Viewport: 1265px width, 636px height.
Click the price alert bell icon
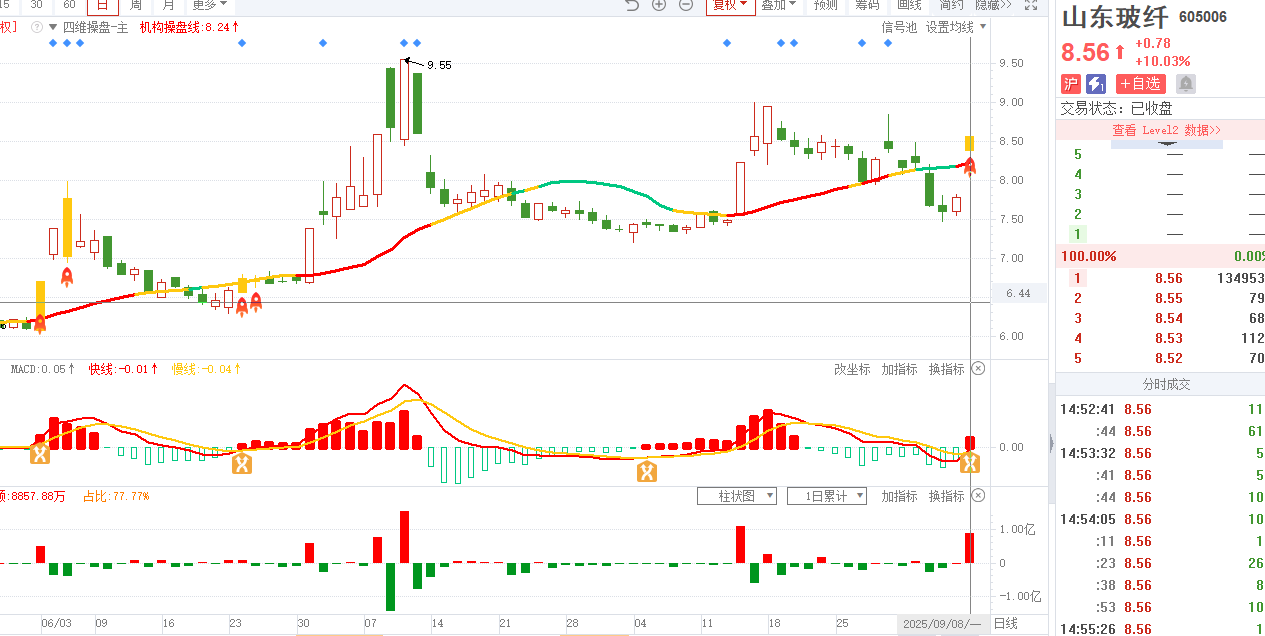point(1185,84)
